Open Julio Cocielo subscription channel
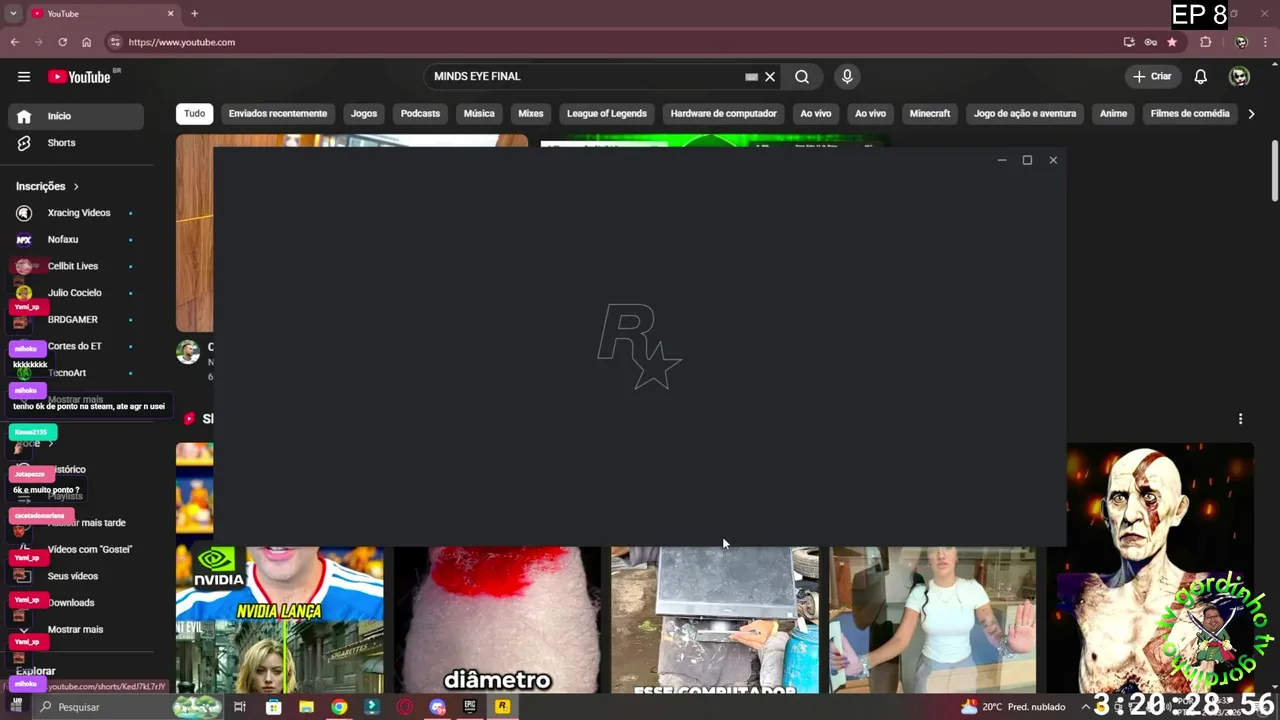1280x720 pixels. point(76,293)
